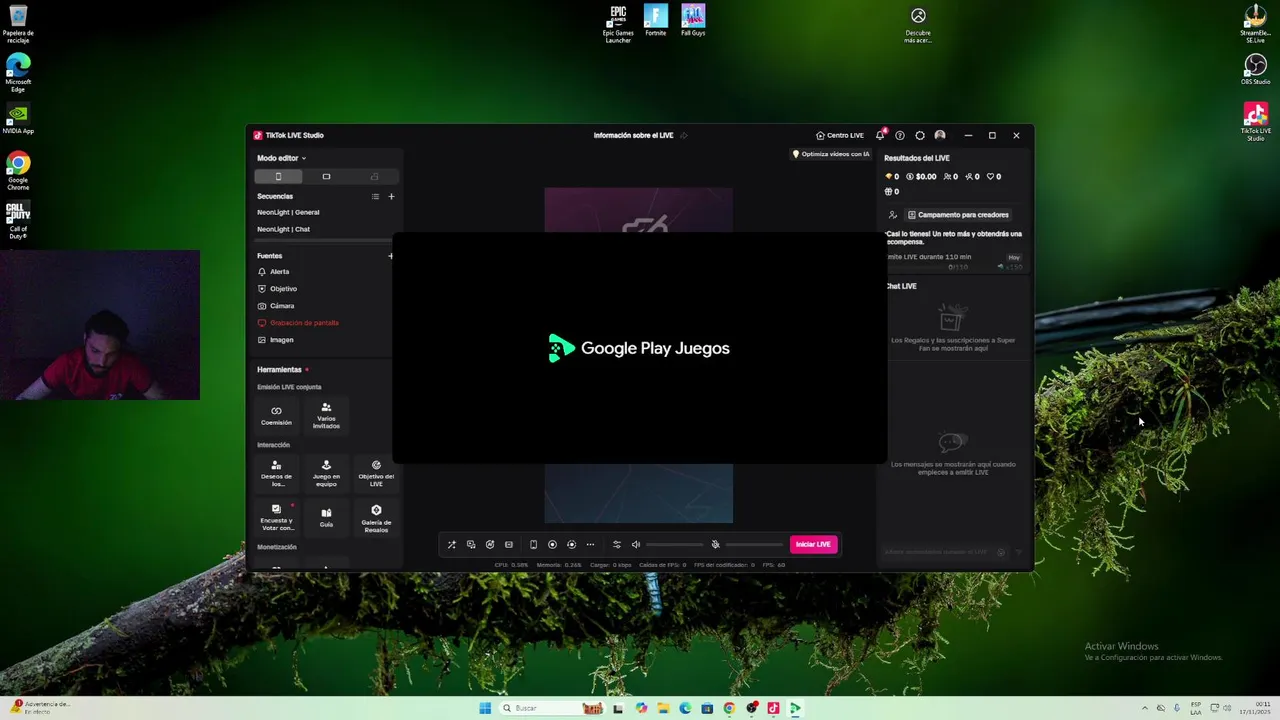Open the Guía tool

pyautogui.click(x=326, y=517)
